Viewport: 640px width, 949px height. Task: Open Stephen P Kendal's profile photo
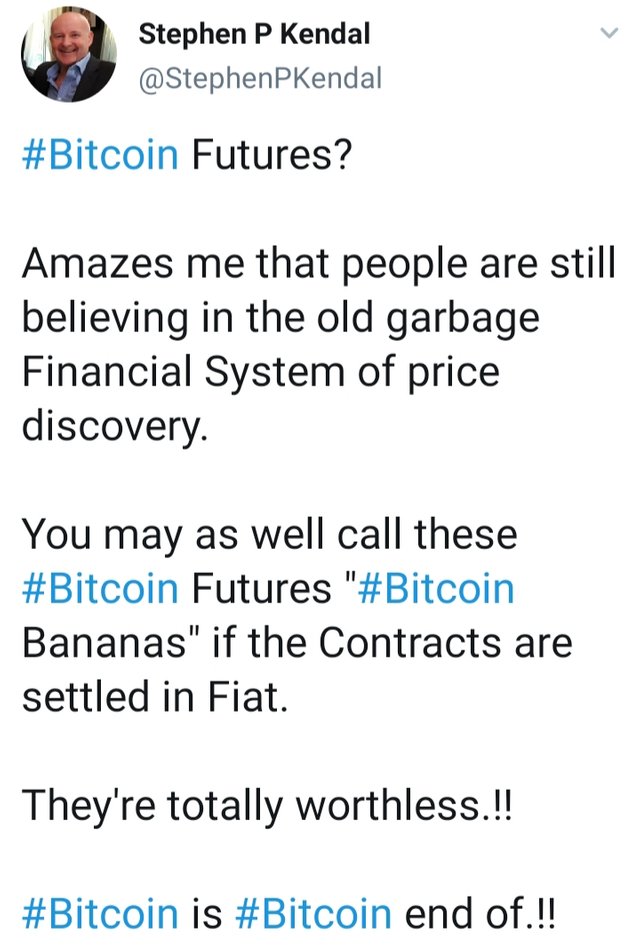[69, 57]
